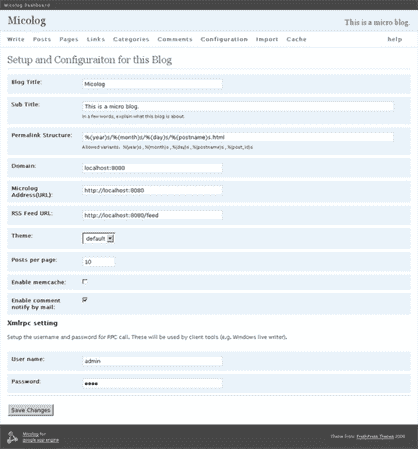Go to the Posts section
Screen dimensions: 418x449
click(42, 39)
